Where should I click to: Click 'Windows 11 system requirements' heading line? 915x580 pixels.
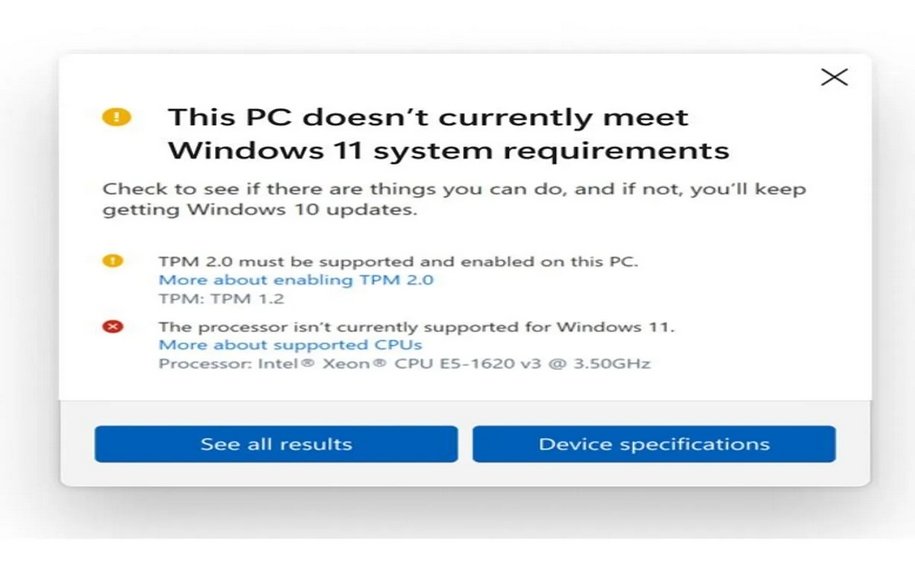[449, 151]
